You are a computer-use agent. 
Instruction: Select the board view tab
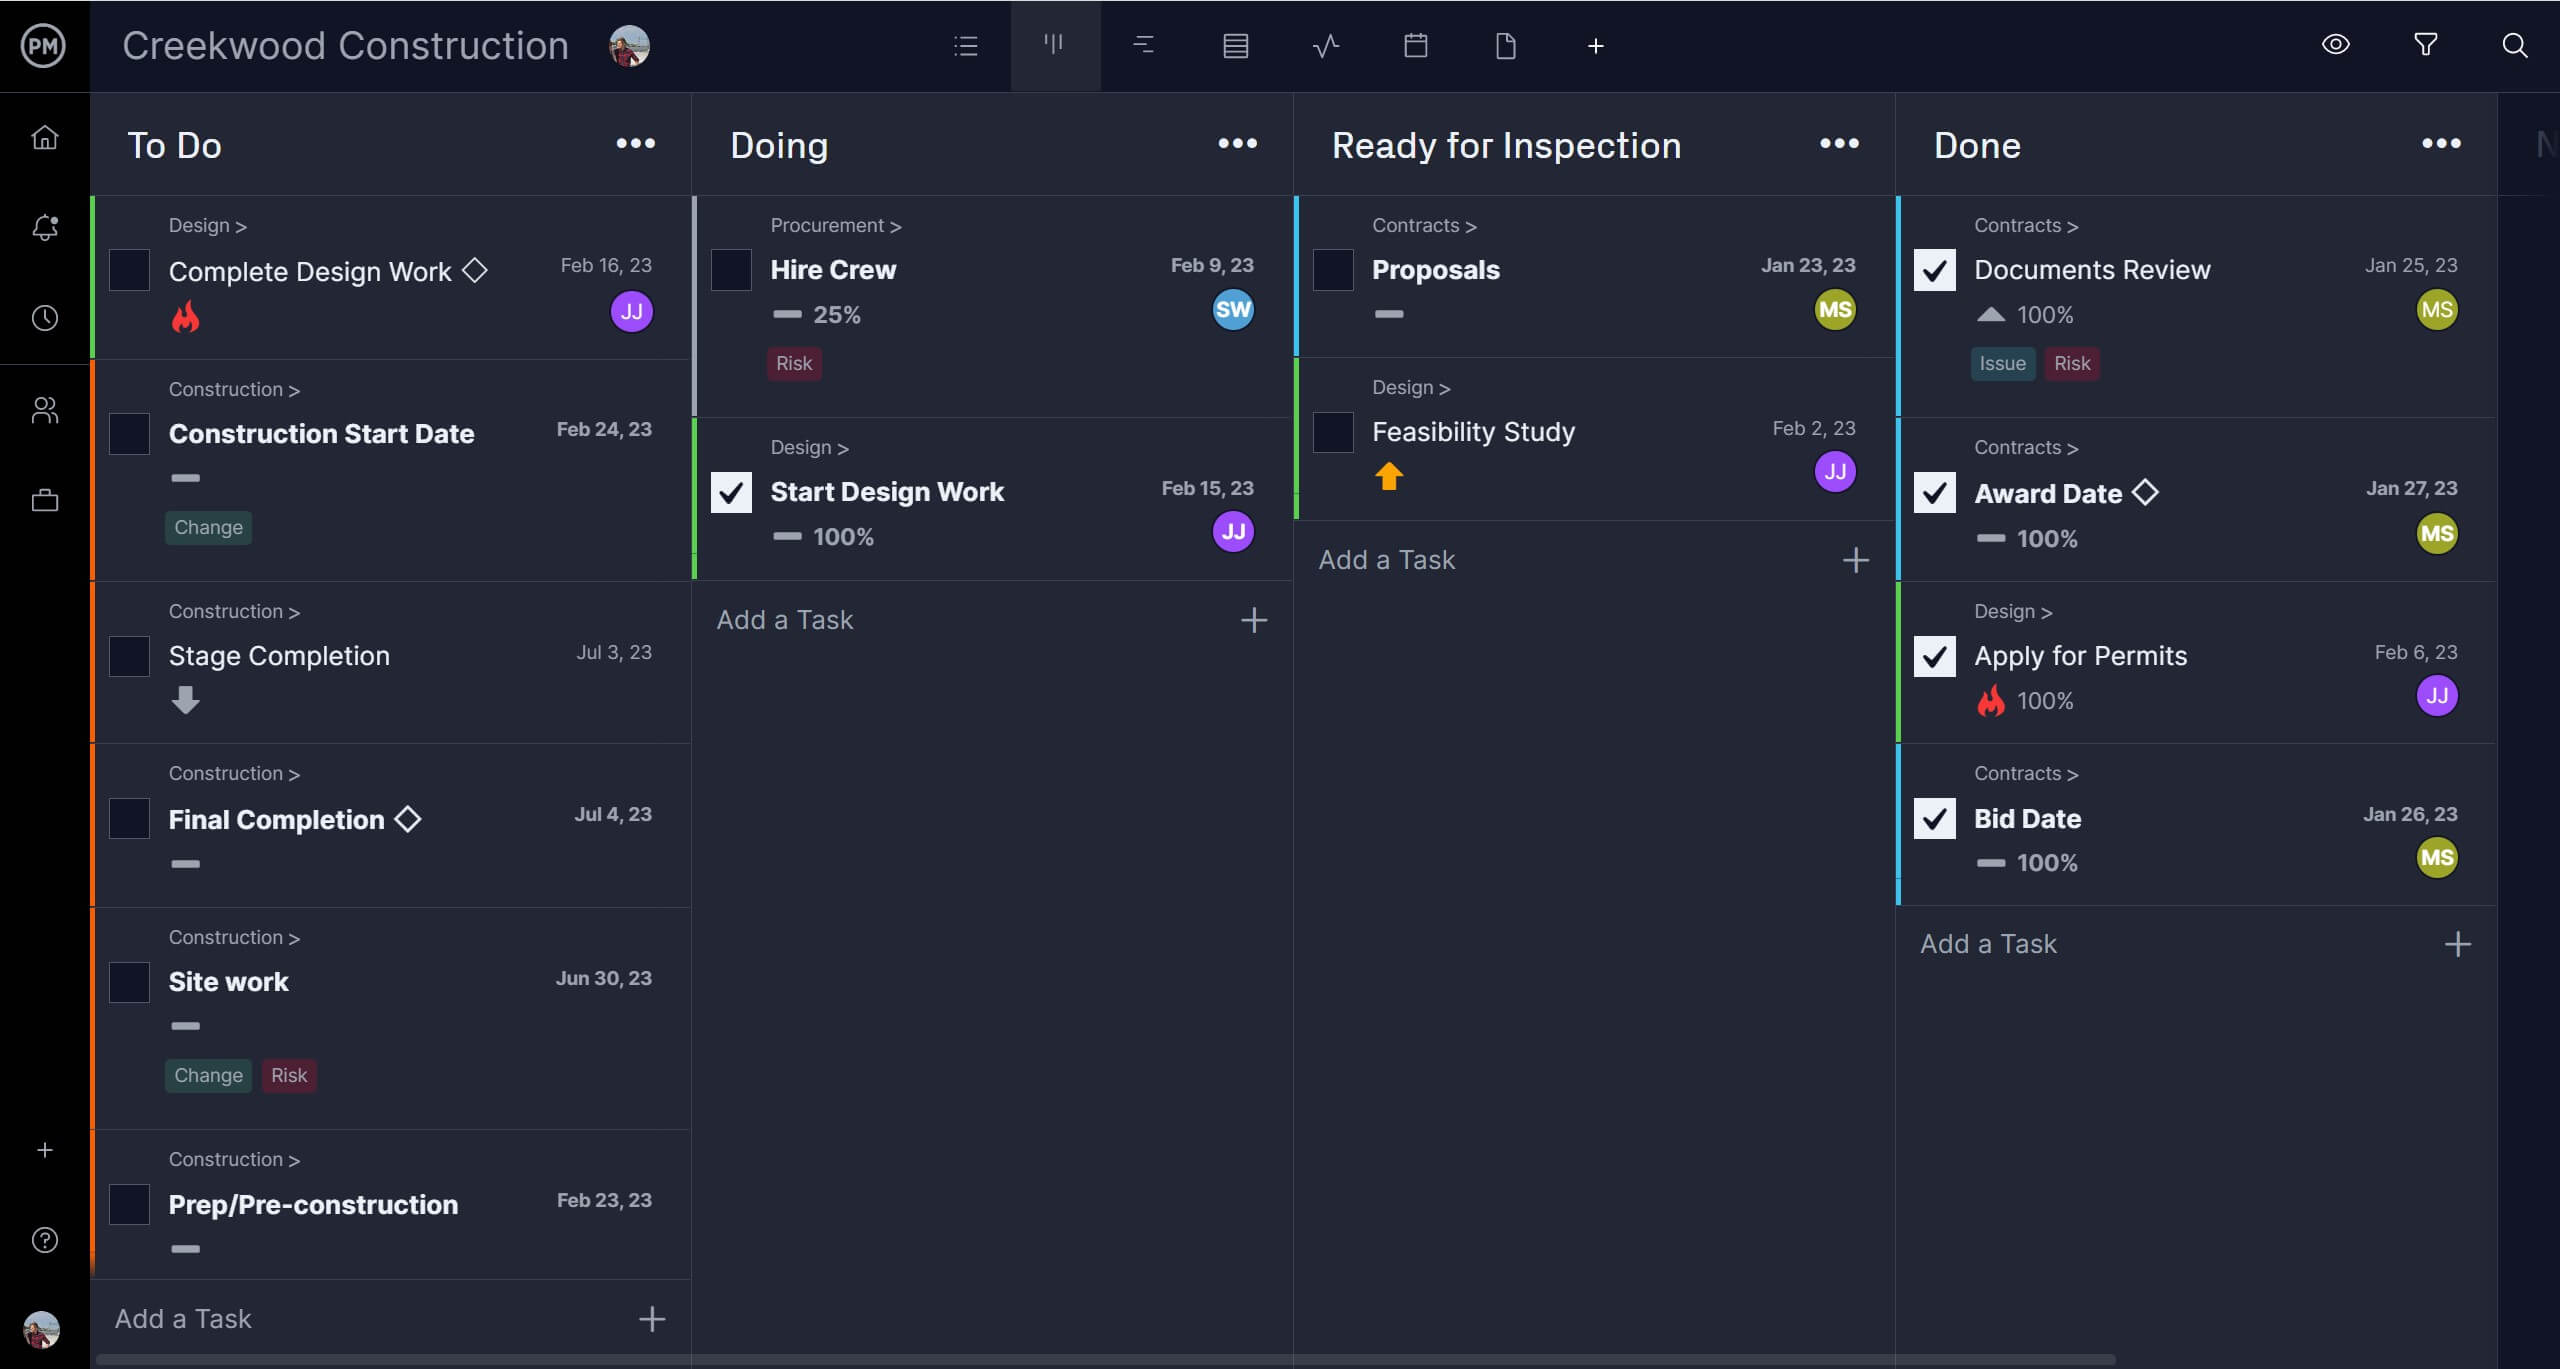[x=1054, y=45]
